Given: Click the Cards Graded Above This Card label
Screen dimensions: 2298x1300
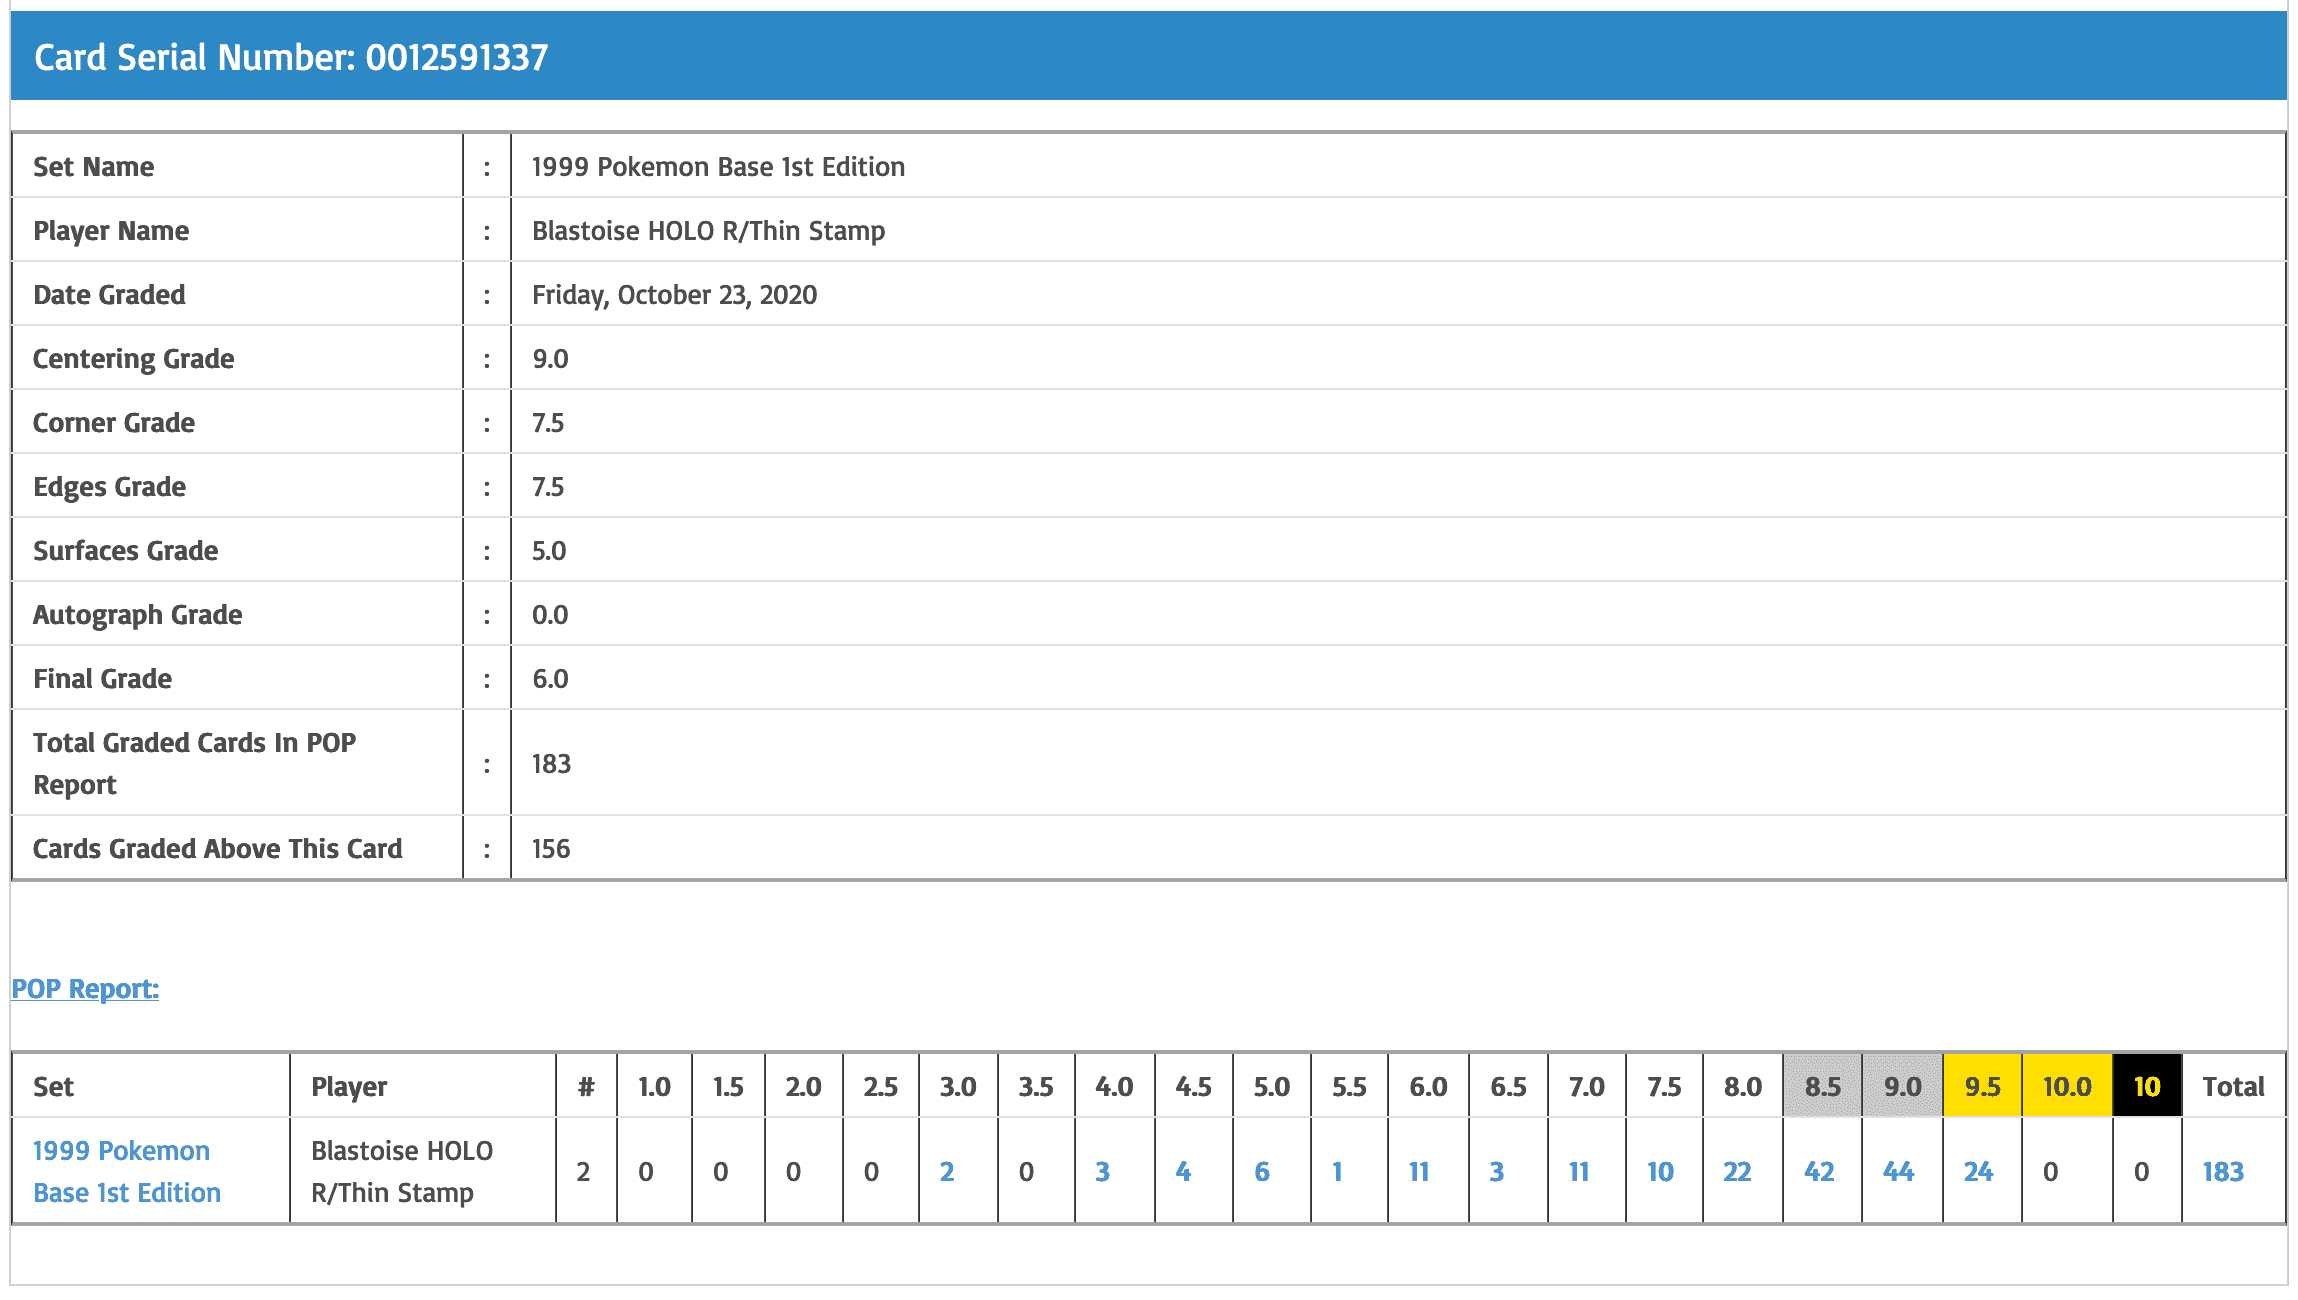Looking at the screenshot, I should (x=217, y=848).
